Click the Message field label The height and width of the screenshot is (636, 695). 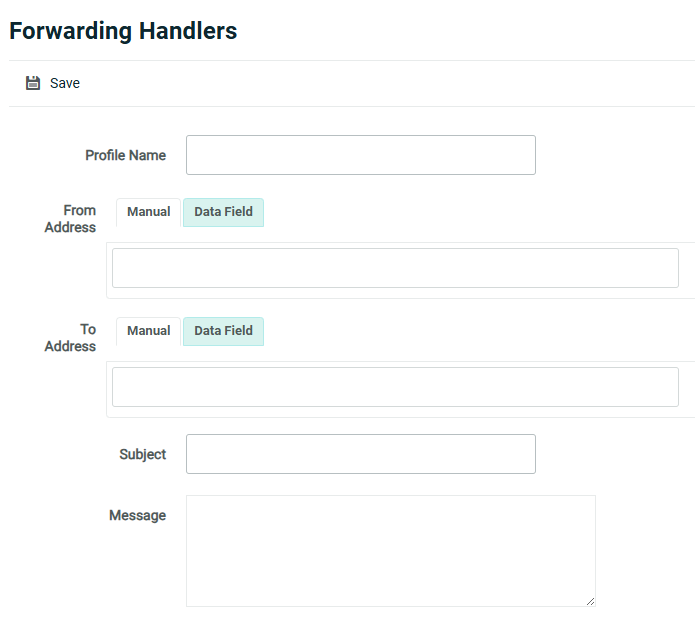tap(137, 516)
